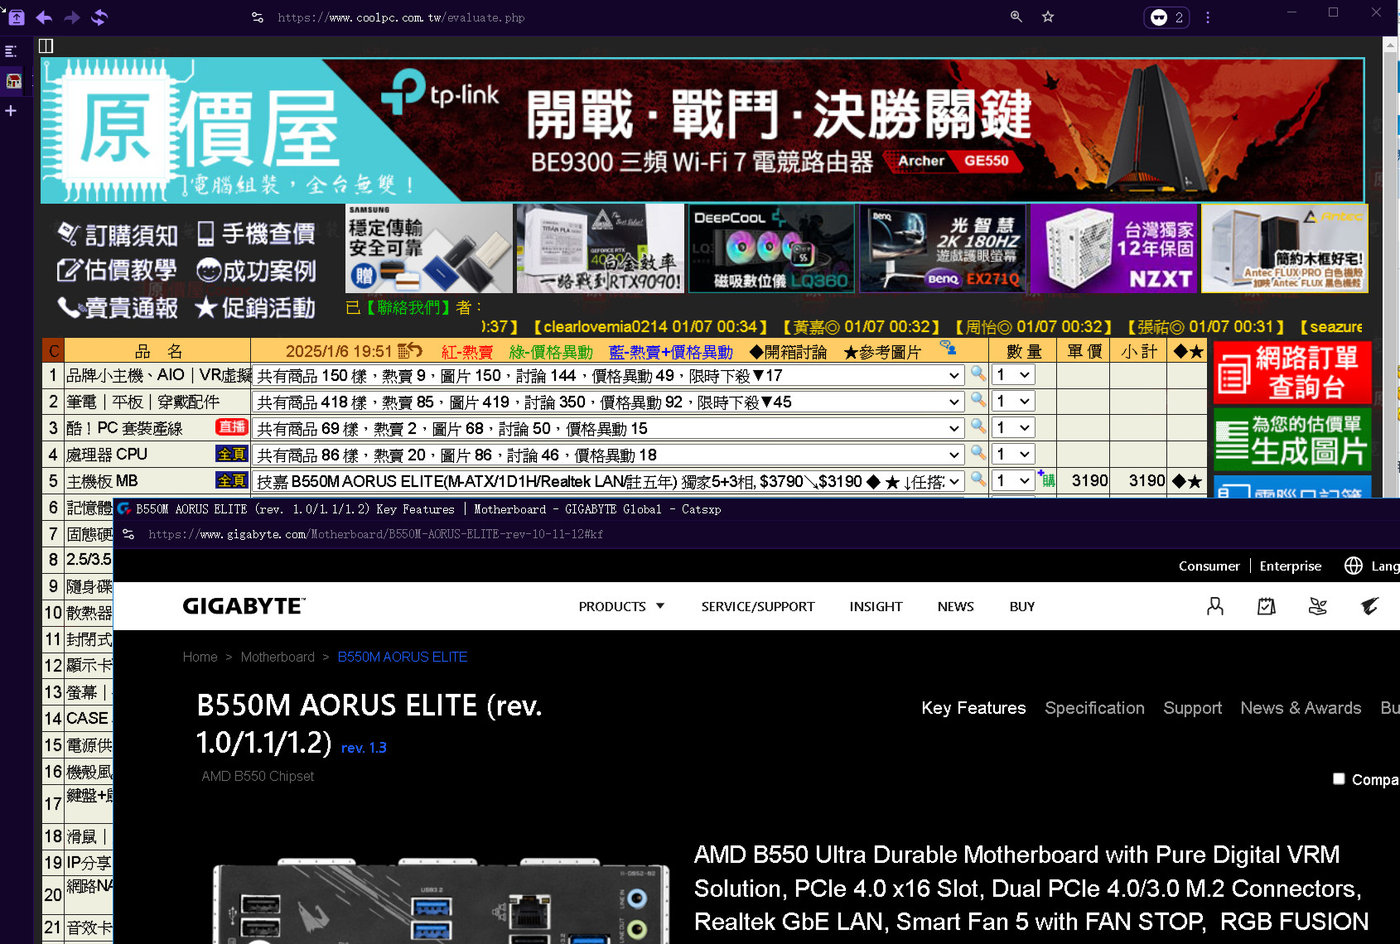Click the green 購 add icon in row 5

pos(1046,479)
